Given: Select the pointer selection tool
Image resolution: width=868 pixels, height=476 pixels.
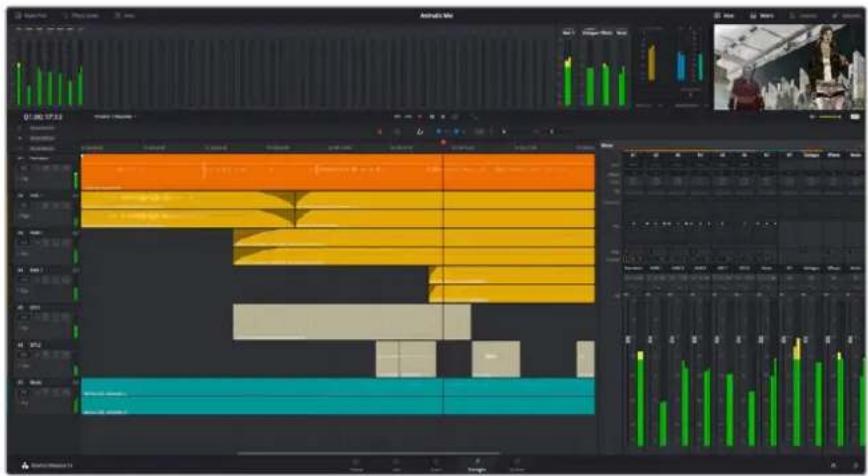Looking at the screenshot, I should 380,132.
